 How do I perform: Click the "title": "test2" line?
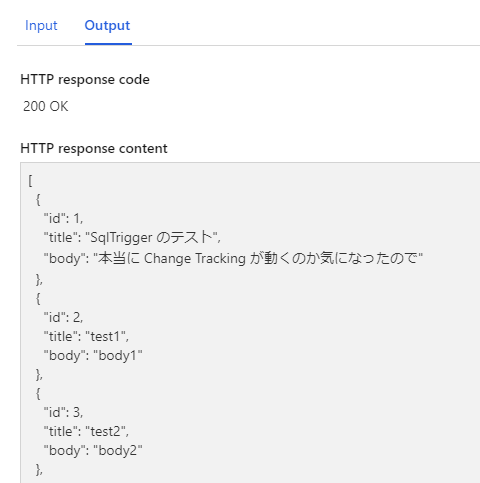click(x=86, y=432)
